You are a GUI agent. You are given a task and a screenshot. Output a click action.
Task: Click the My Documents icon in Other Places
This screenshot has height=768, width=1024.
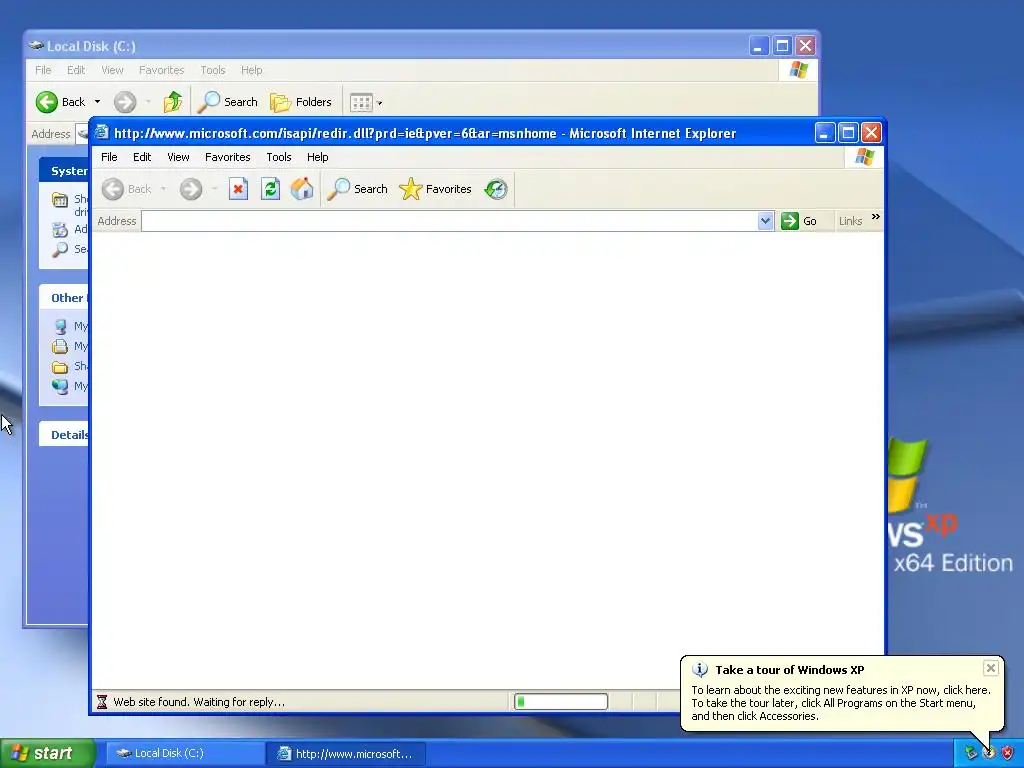click(60, 346)
